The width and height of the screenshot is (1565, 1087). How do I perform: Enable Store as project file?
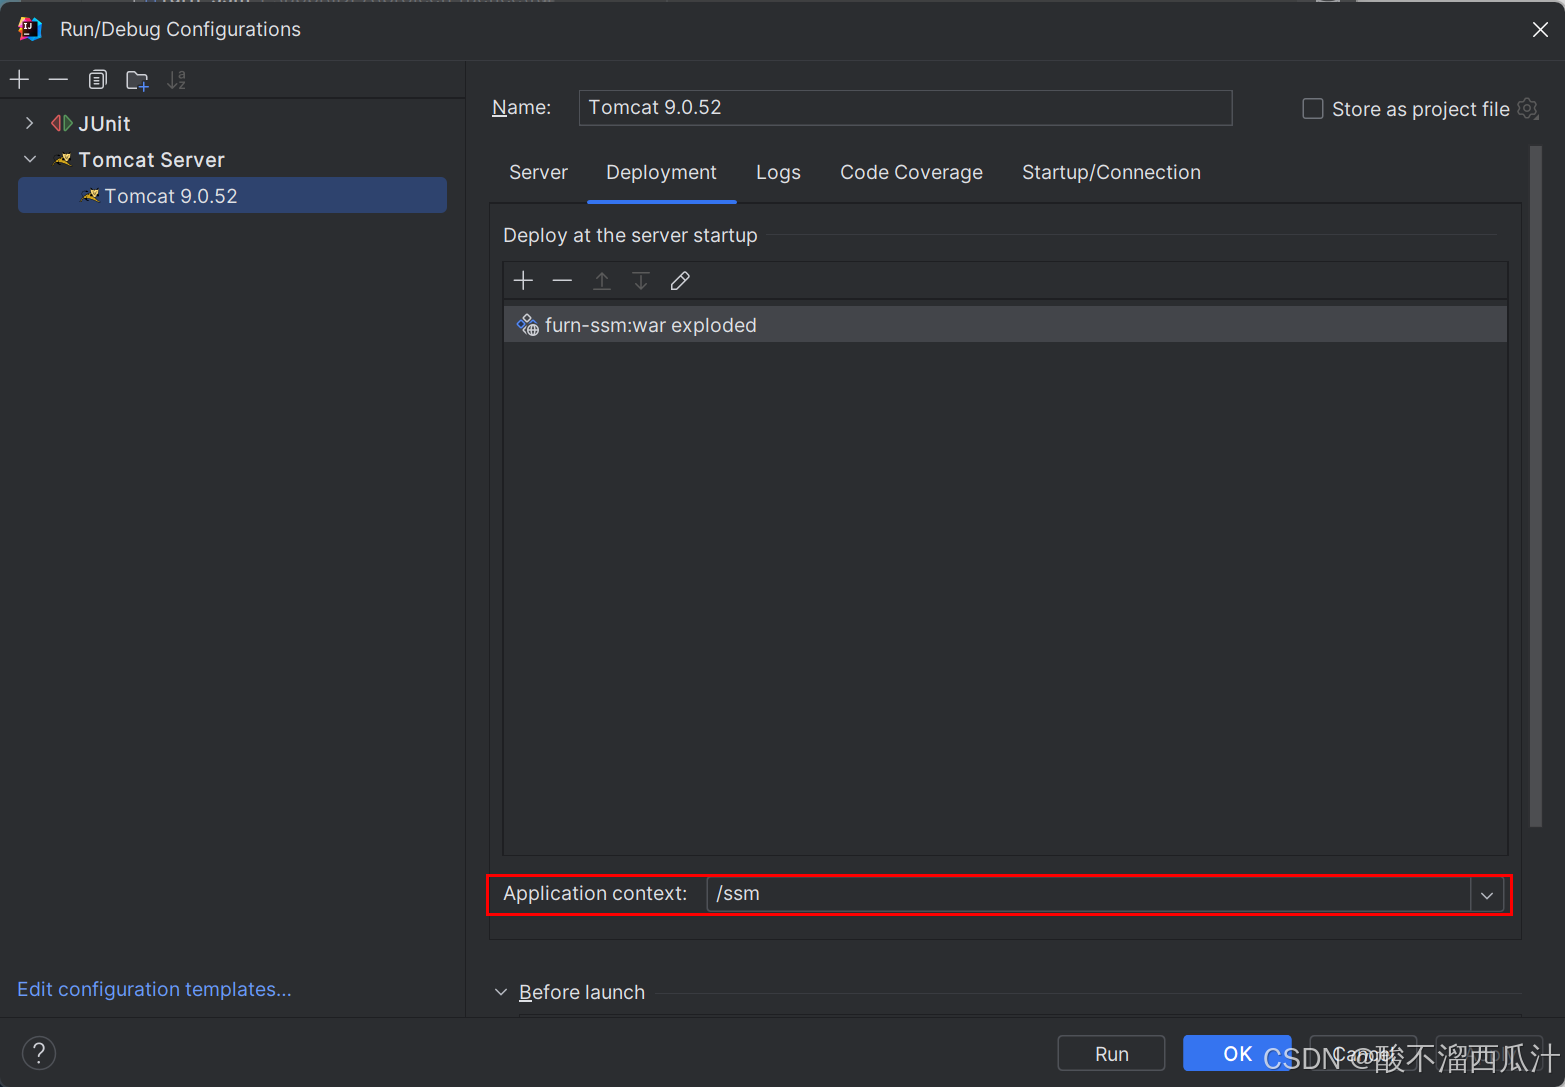[1312, 108]
